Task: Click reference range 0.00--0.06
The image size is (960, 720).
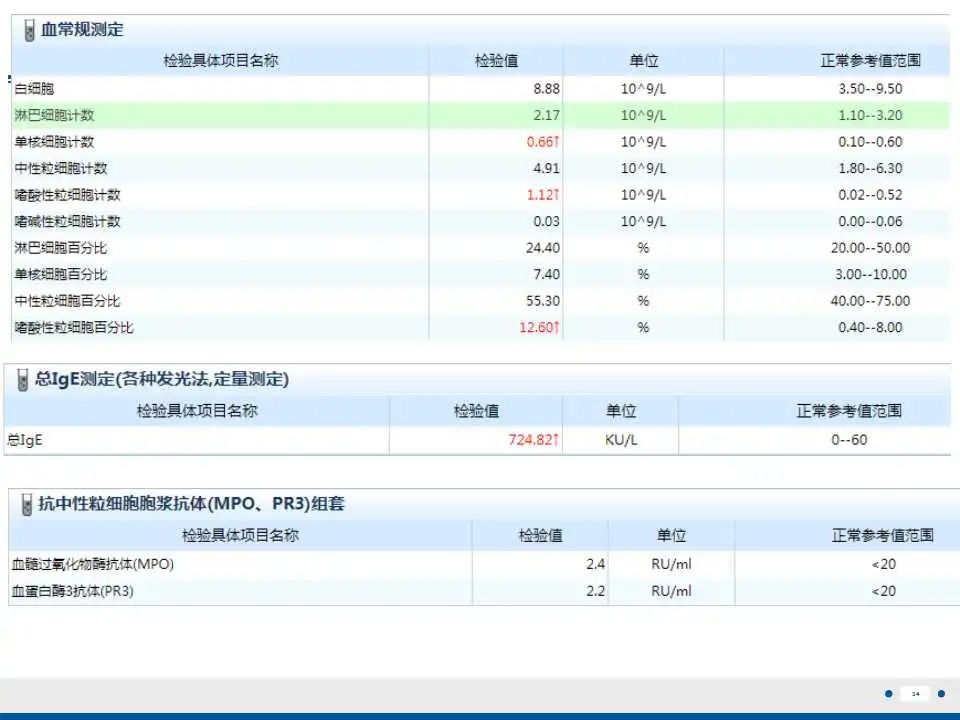Action: click(870, 222)
